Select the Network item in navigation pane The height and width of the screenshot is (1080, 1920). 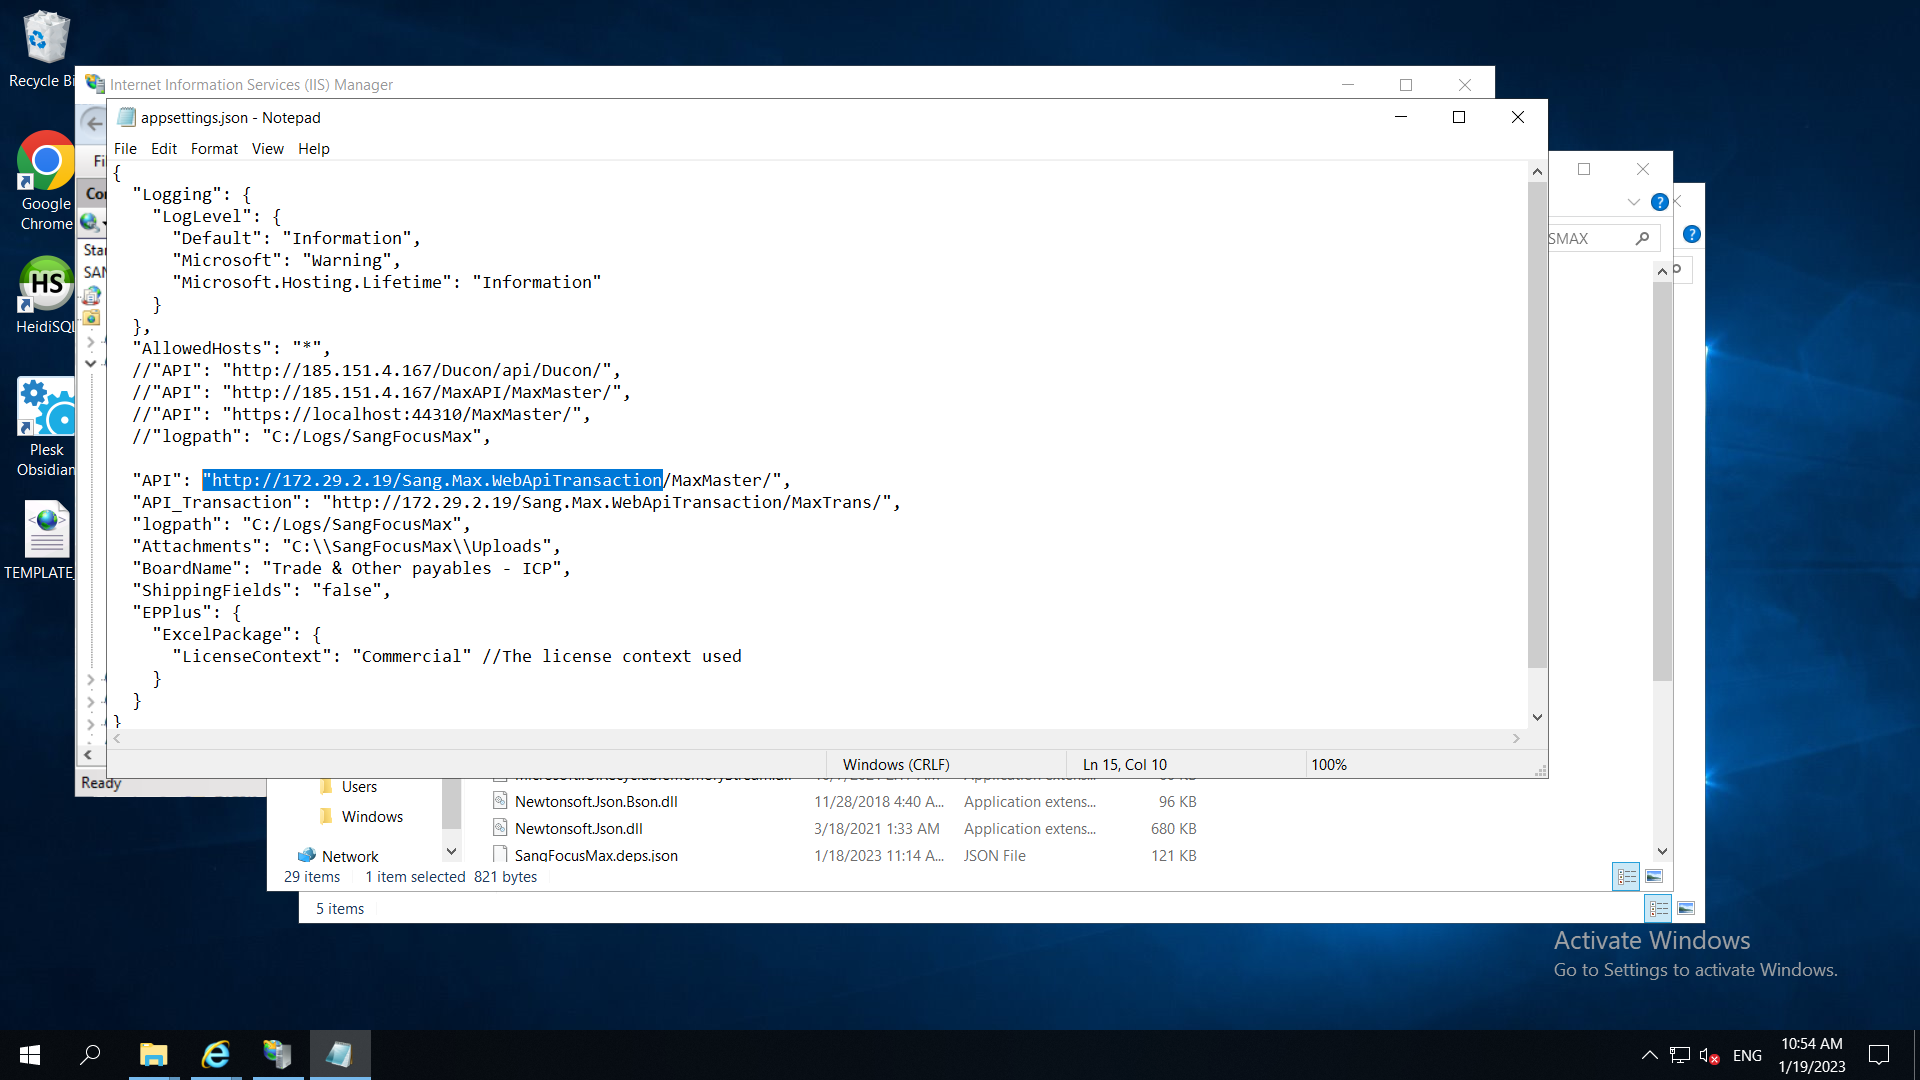(x=349, y=856)
